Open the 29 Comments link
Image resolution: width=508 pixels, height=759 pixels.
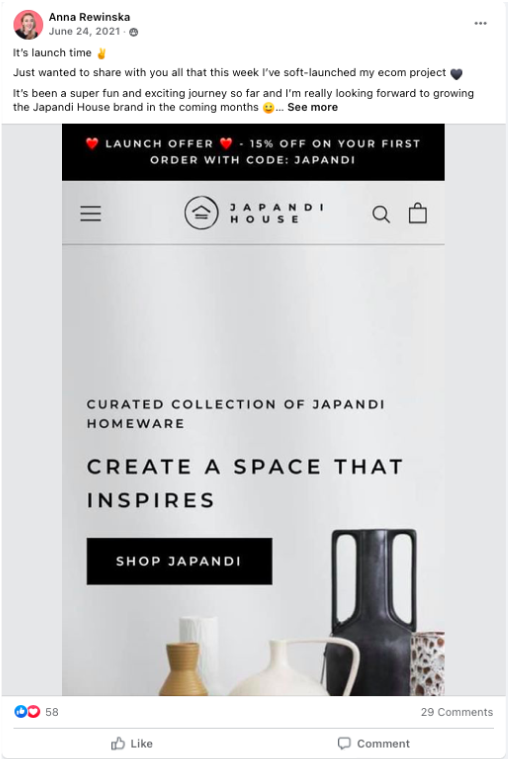coord(457,712)
